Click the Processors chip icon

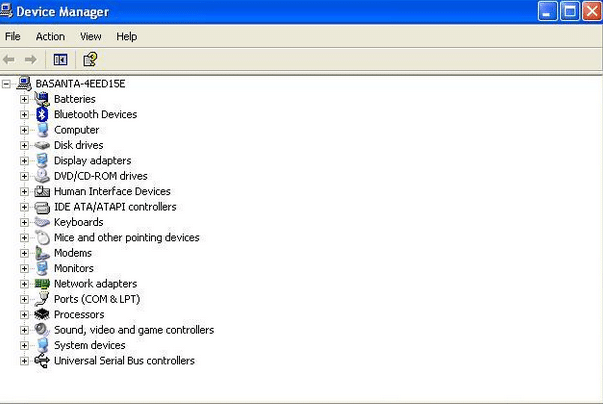[x=42, y=314]
